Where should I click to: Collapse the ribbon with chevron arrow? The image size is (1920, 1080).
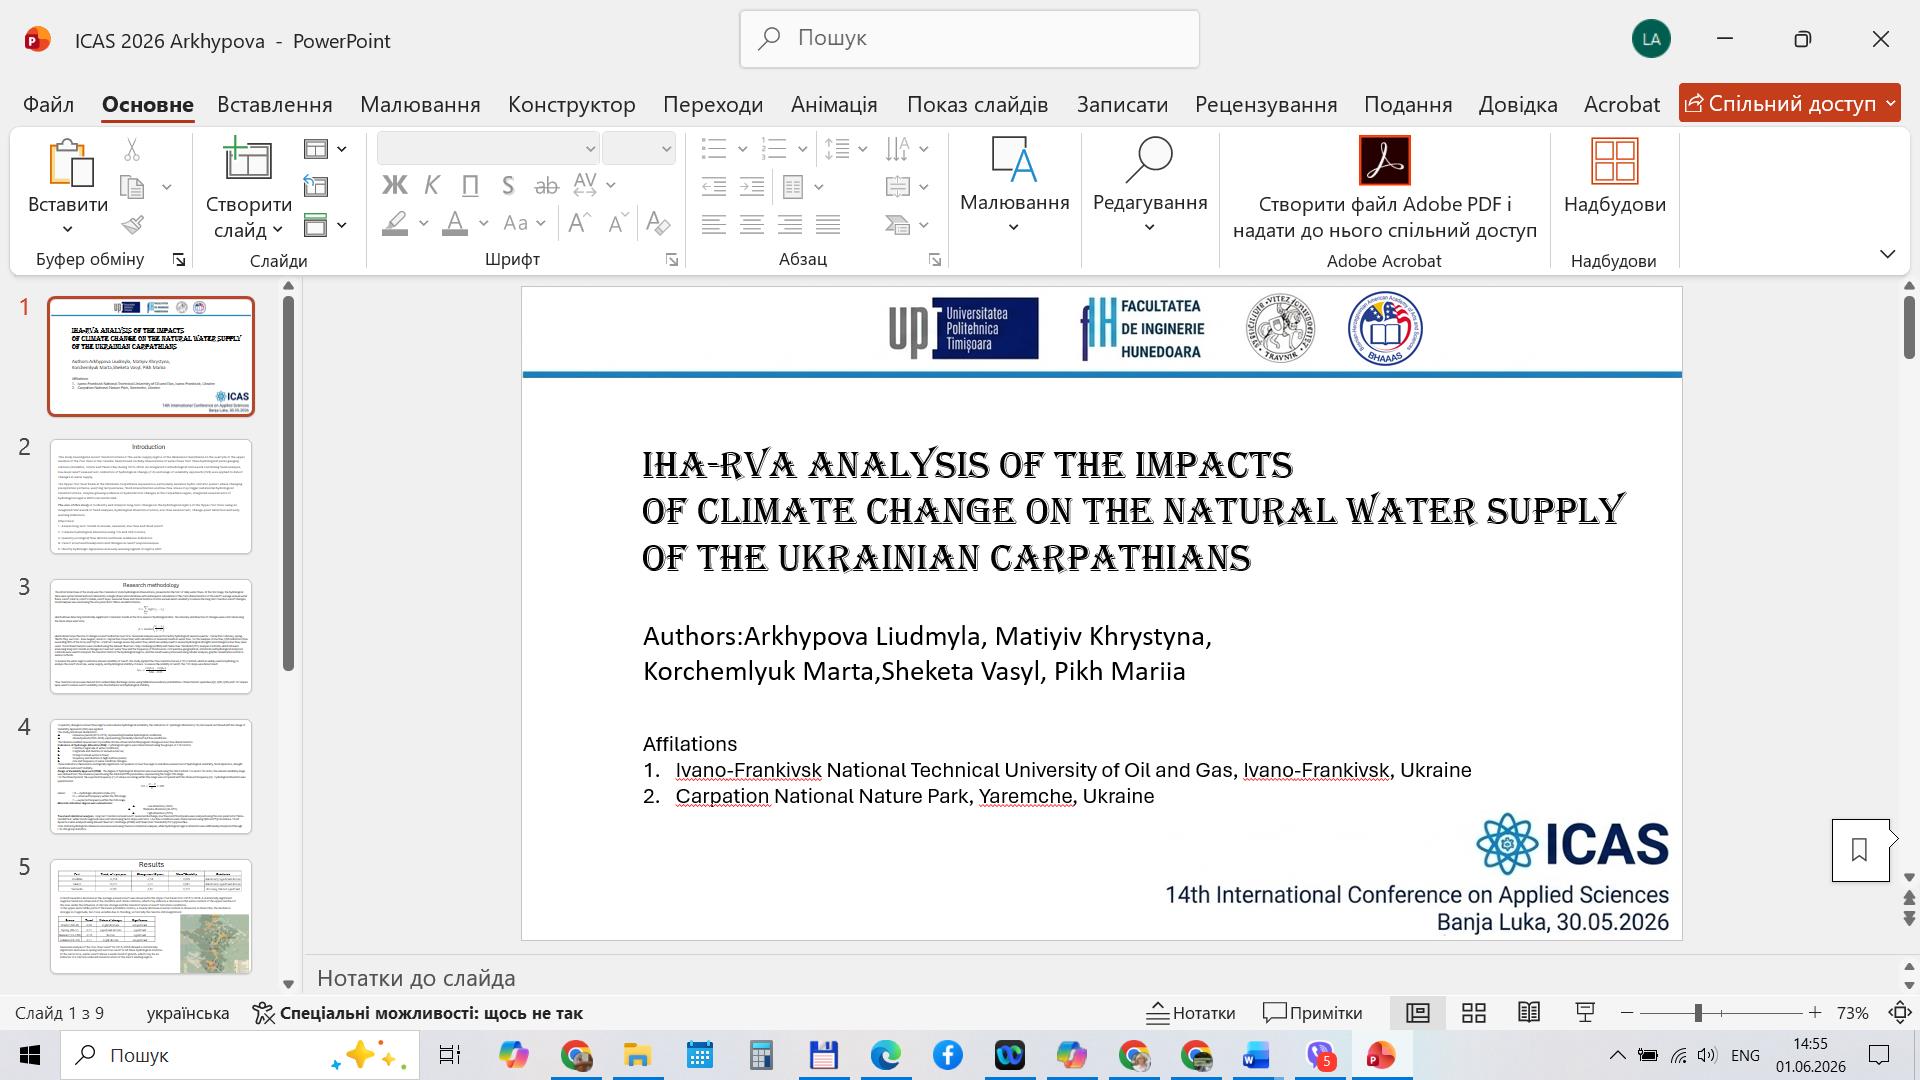[x=1887, y=254]
